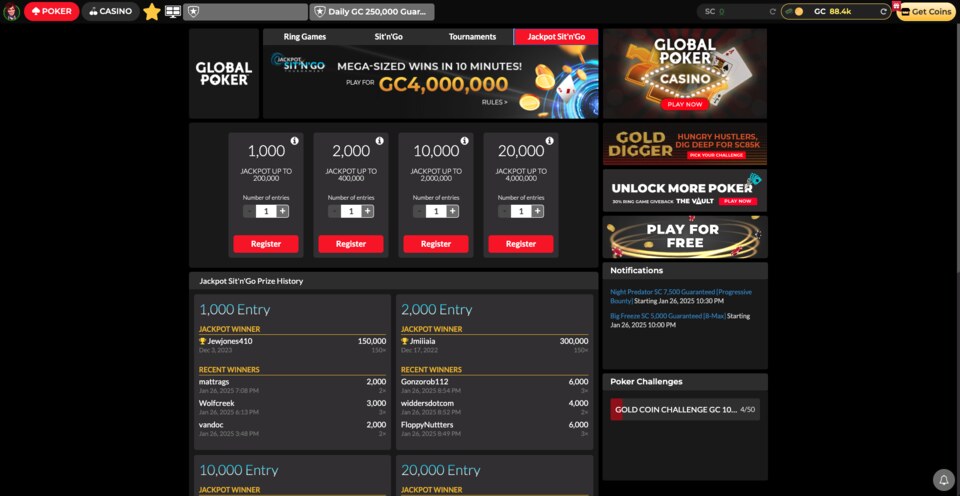Click the 10,000 Entry history heading
Screen dimensions: 960x496
pyautogui.click(x=239, y=470)
